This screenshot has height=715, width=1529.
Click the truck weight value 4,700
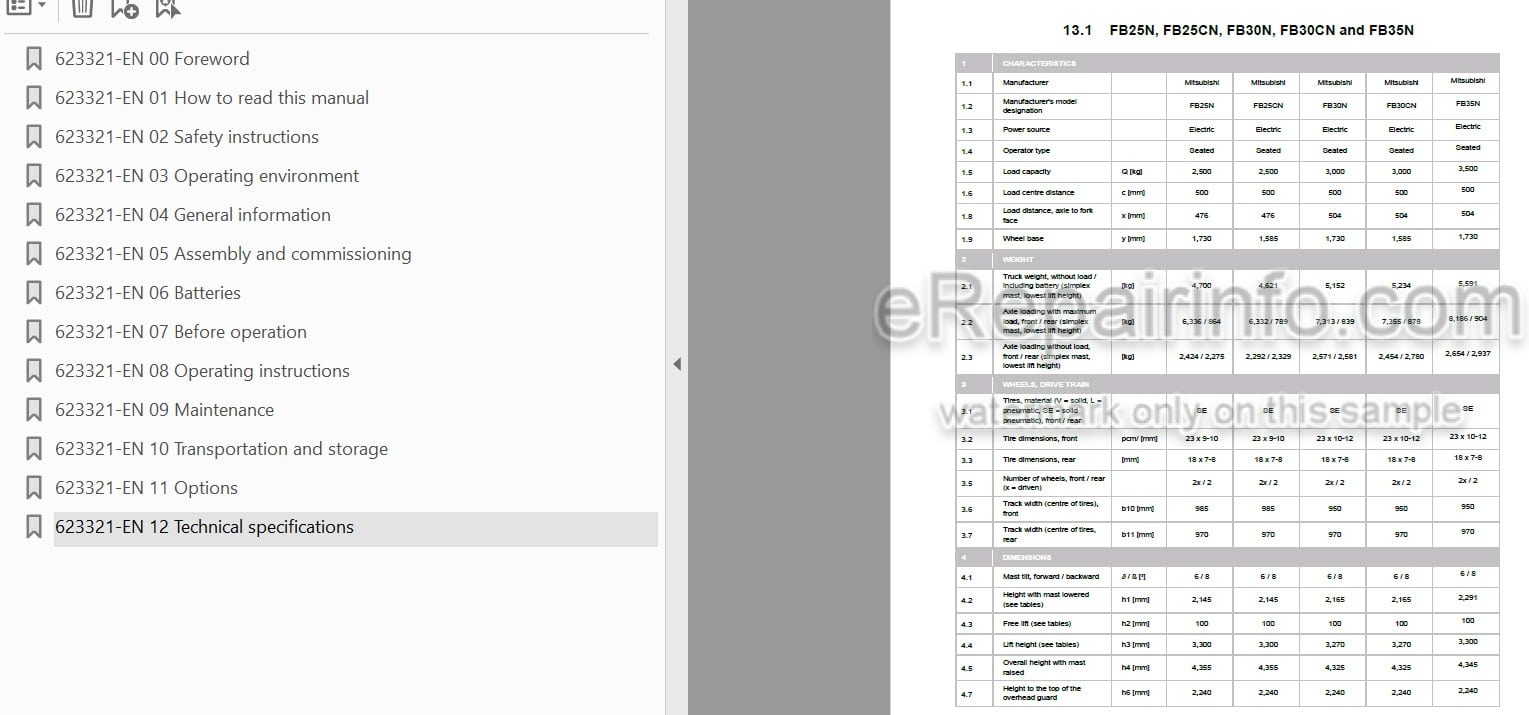1201,286
